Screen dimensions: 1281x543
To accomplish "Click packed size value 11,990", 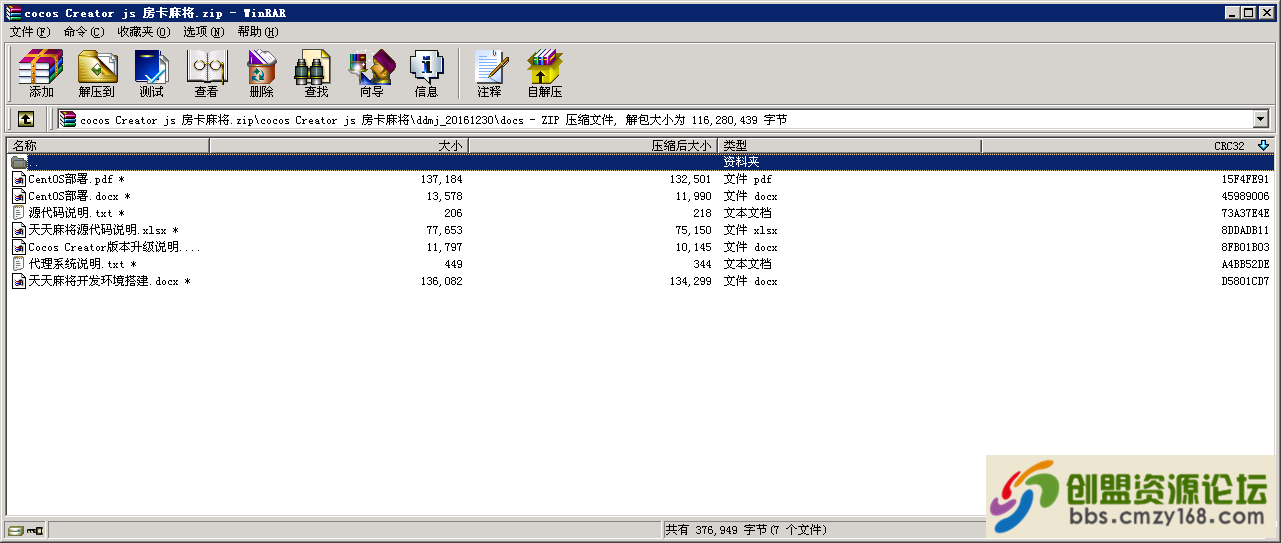I will click(x=693, y=196).
